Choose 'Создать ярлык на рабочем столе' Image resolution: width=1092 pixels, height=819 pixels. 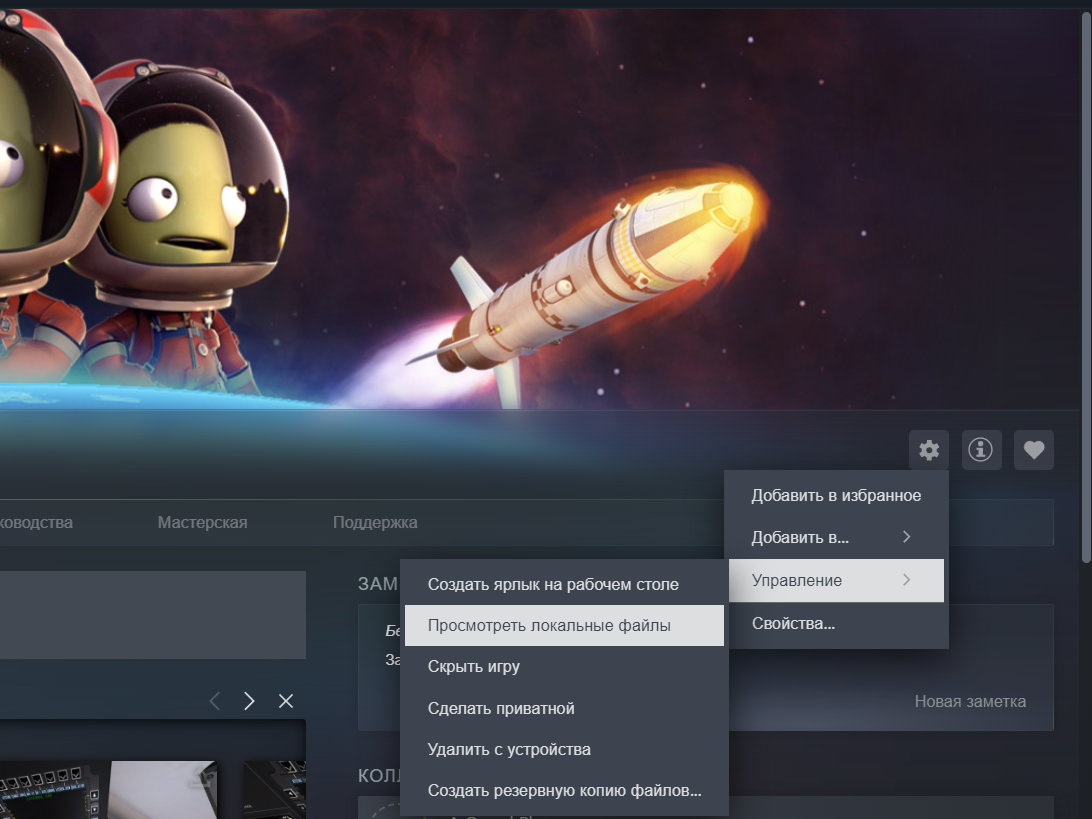[564, 584]
